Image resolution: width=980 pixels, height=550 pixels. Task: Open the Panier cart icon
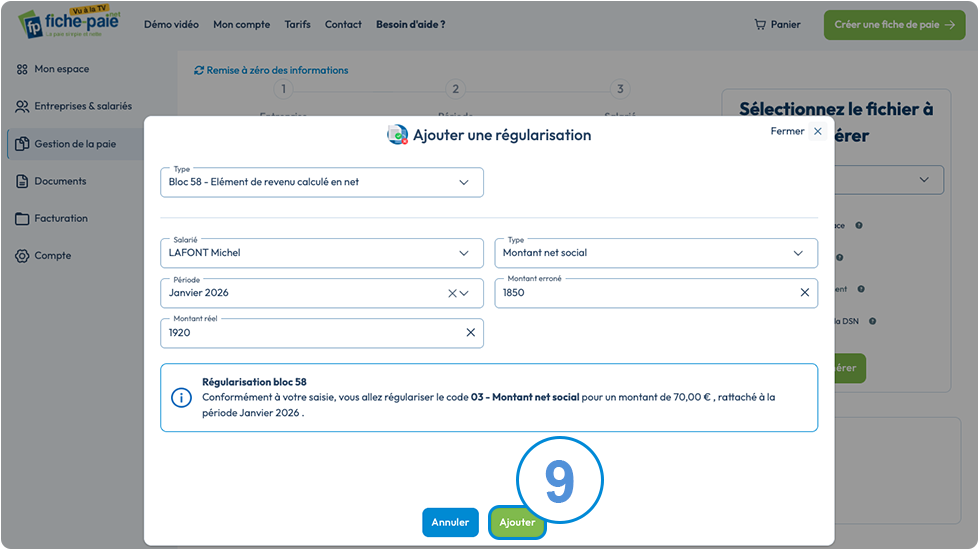pos(760,25)
